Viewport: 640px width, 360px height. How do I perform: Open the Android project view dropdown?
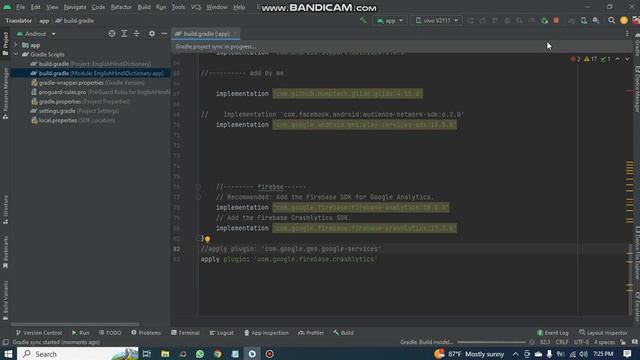tap(36, 34)
